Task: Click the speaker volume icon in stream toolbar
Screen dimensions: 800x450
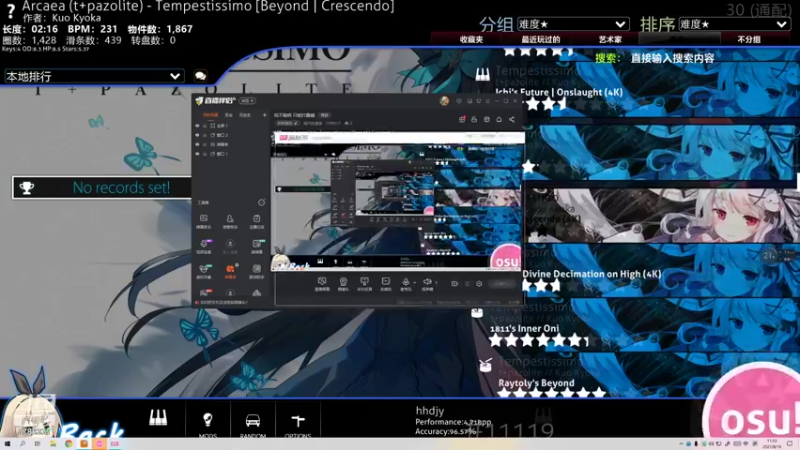Action: (427, 284)
